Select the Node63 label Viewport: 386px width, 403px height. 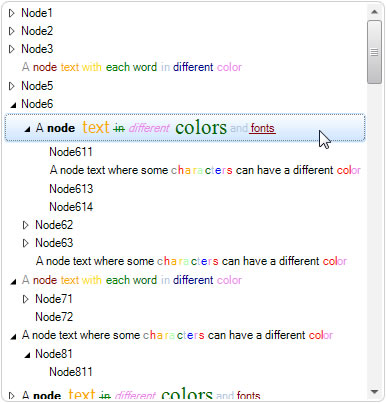54,243
